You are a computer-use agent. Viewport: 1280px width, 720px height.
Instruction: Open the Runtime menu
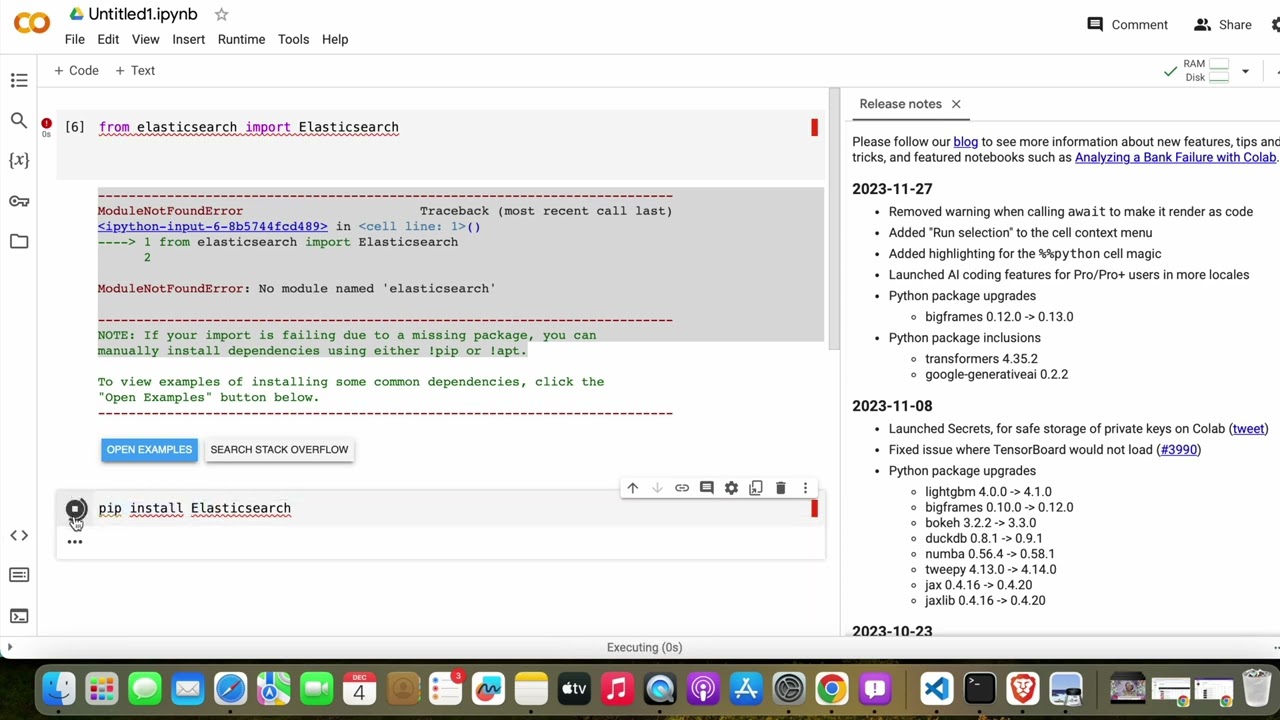(241, 39)
